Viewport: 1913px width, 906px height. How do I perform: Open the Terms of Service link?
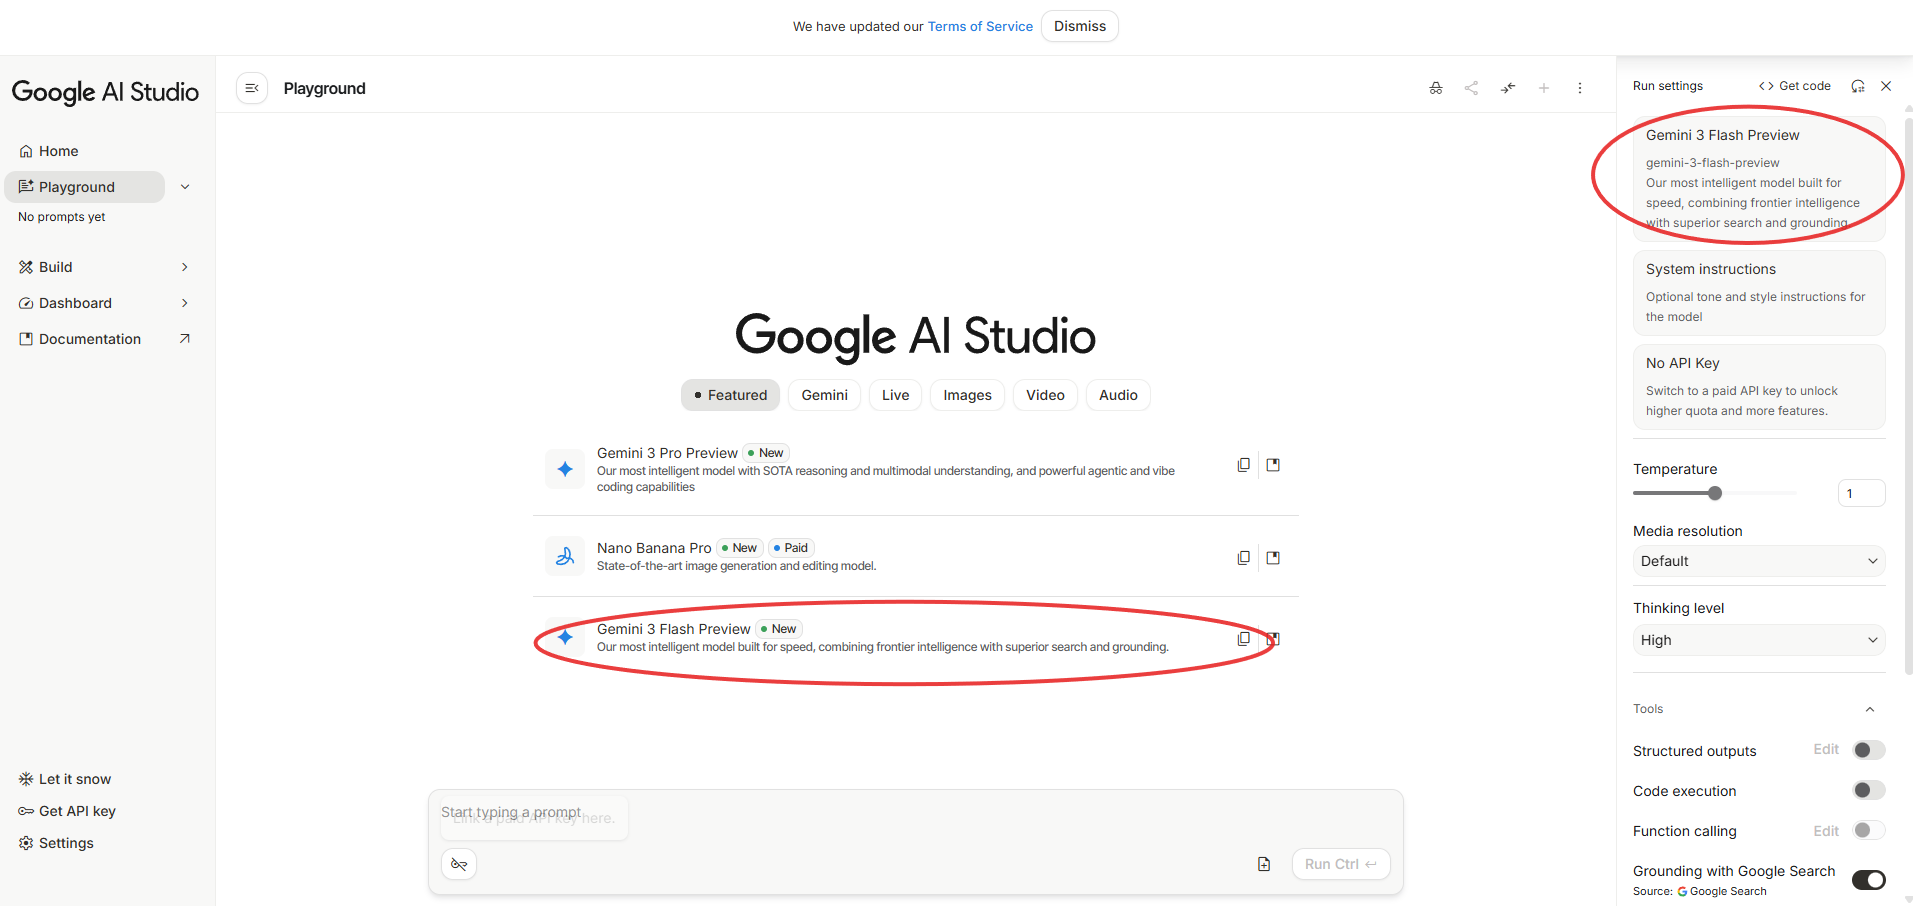coord(980,27)
